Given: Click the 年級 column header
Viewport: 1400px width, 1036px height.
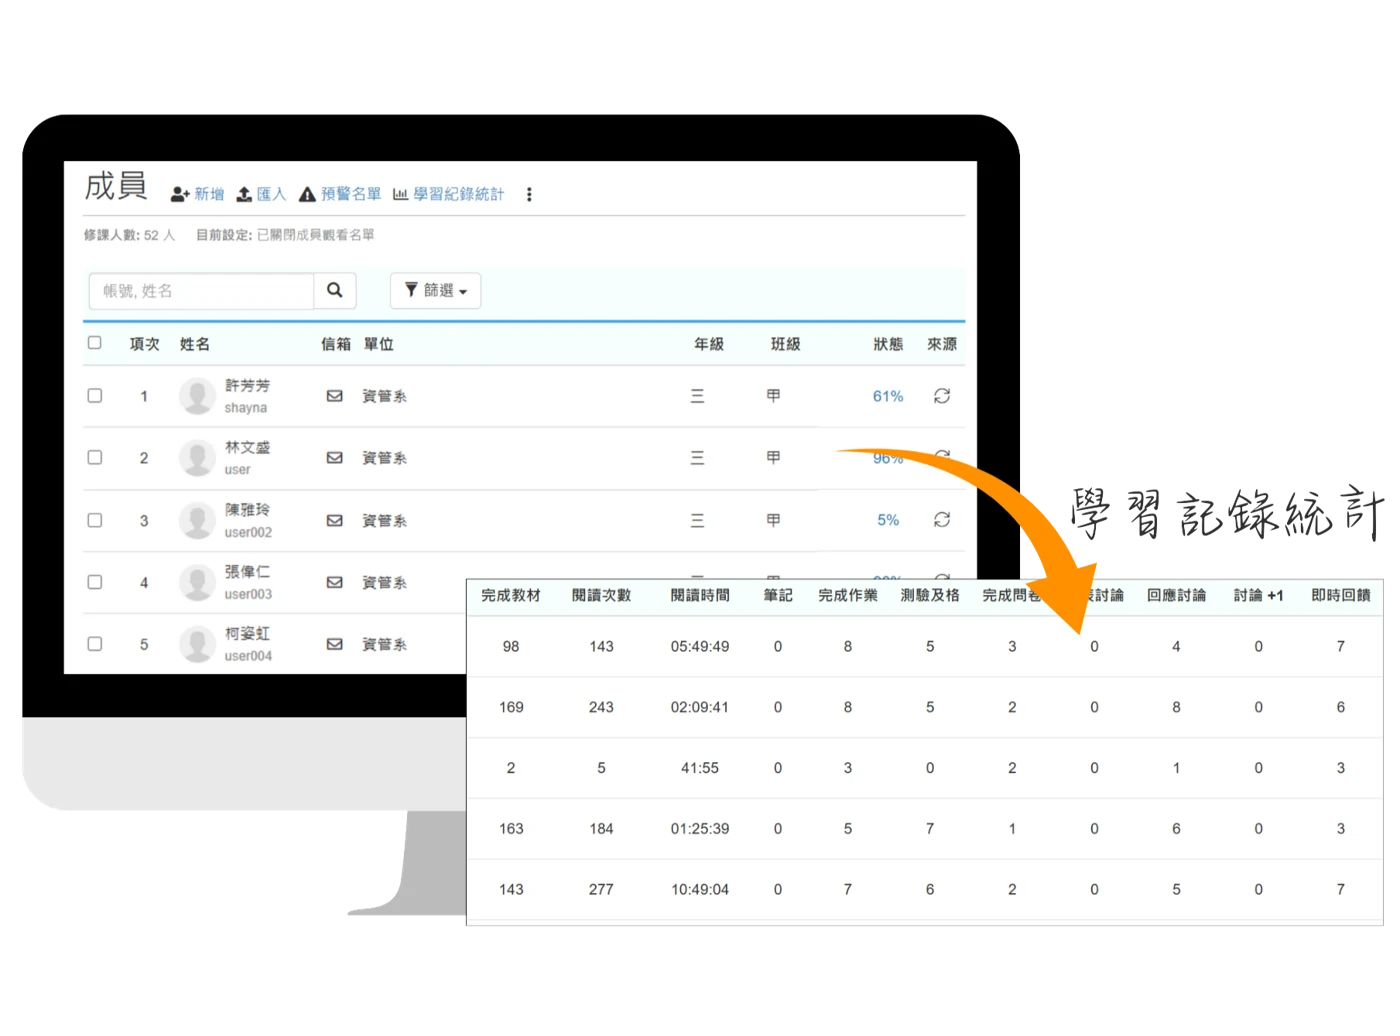Looking at the screenshot, I should [709, 344].
